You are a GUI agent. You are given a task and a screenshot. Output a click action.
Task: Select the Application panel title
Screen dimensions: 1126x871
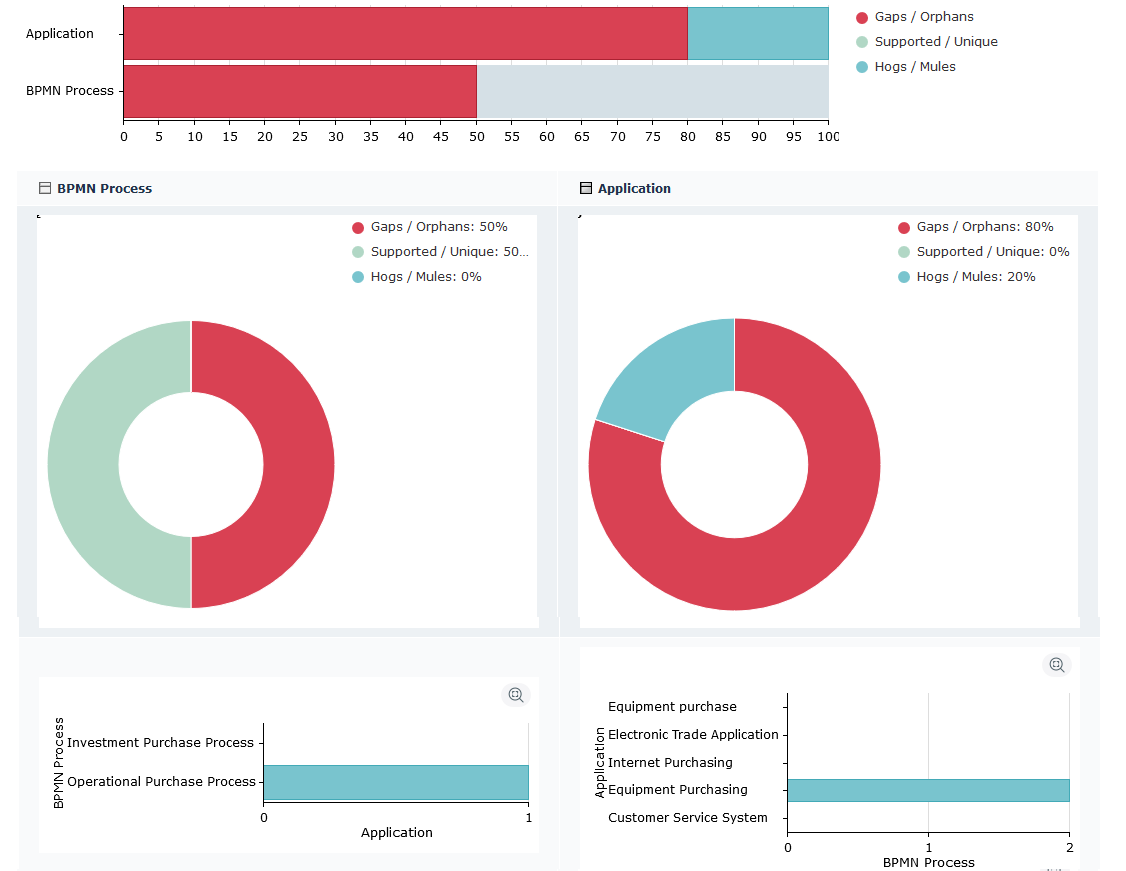(634, 188)
